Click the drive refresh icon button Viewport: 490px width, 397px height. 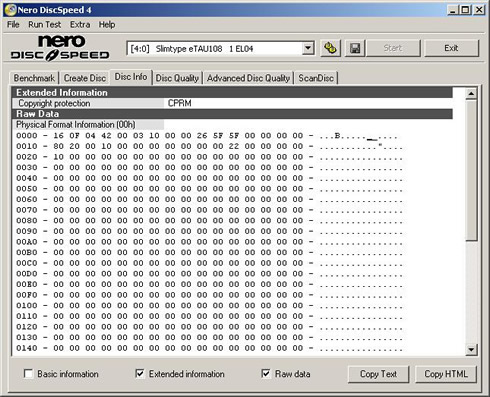click(x=330, y=48)
